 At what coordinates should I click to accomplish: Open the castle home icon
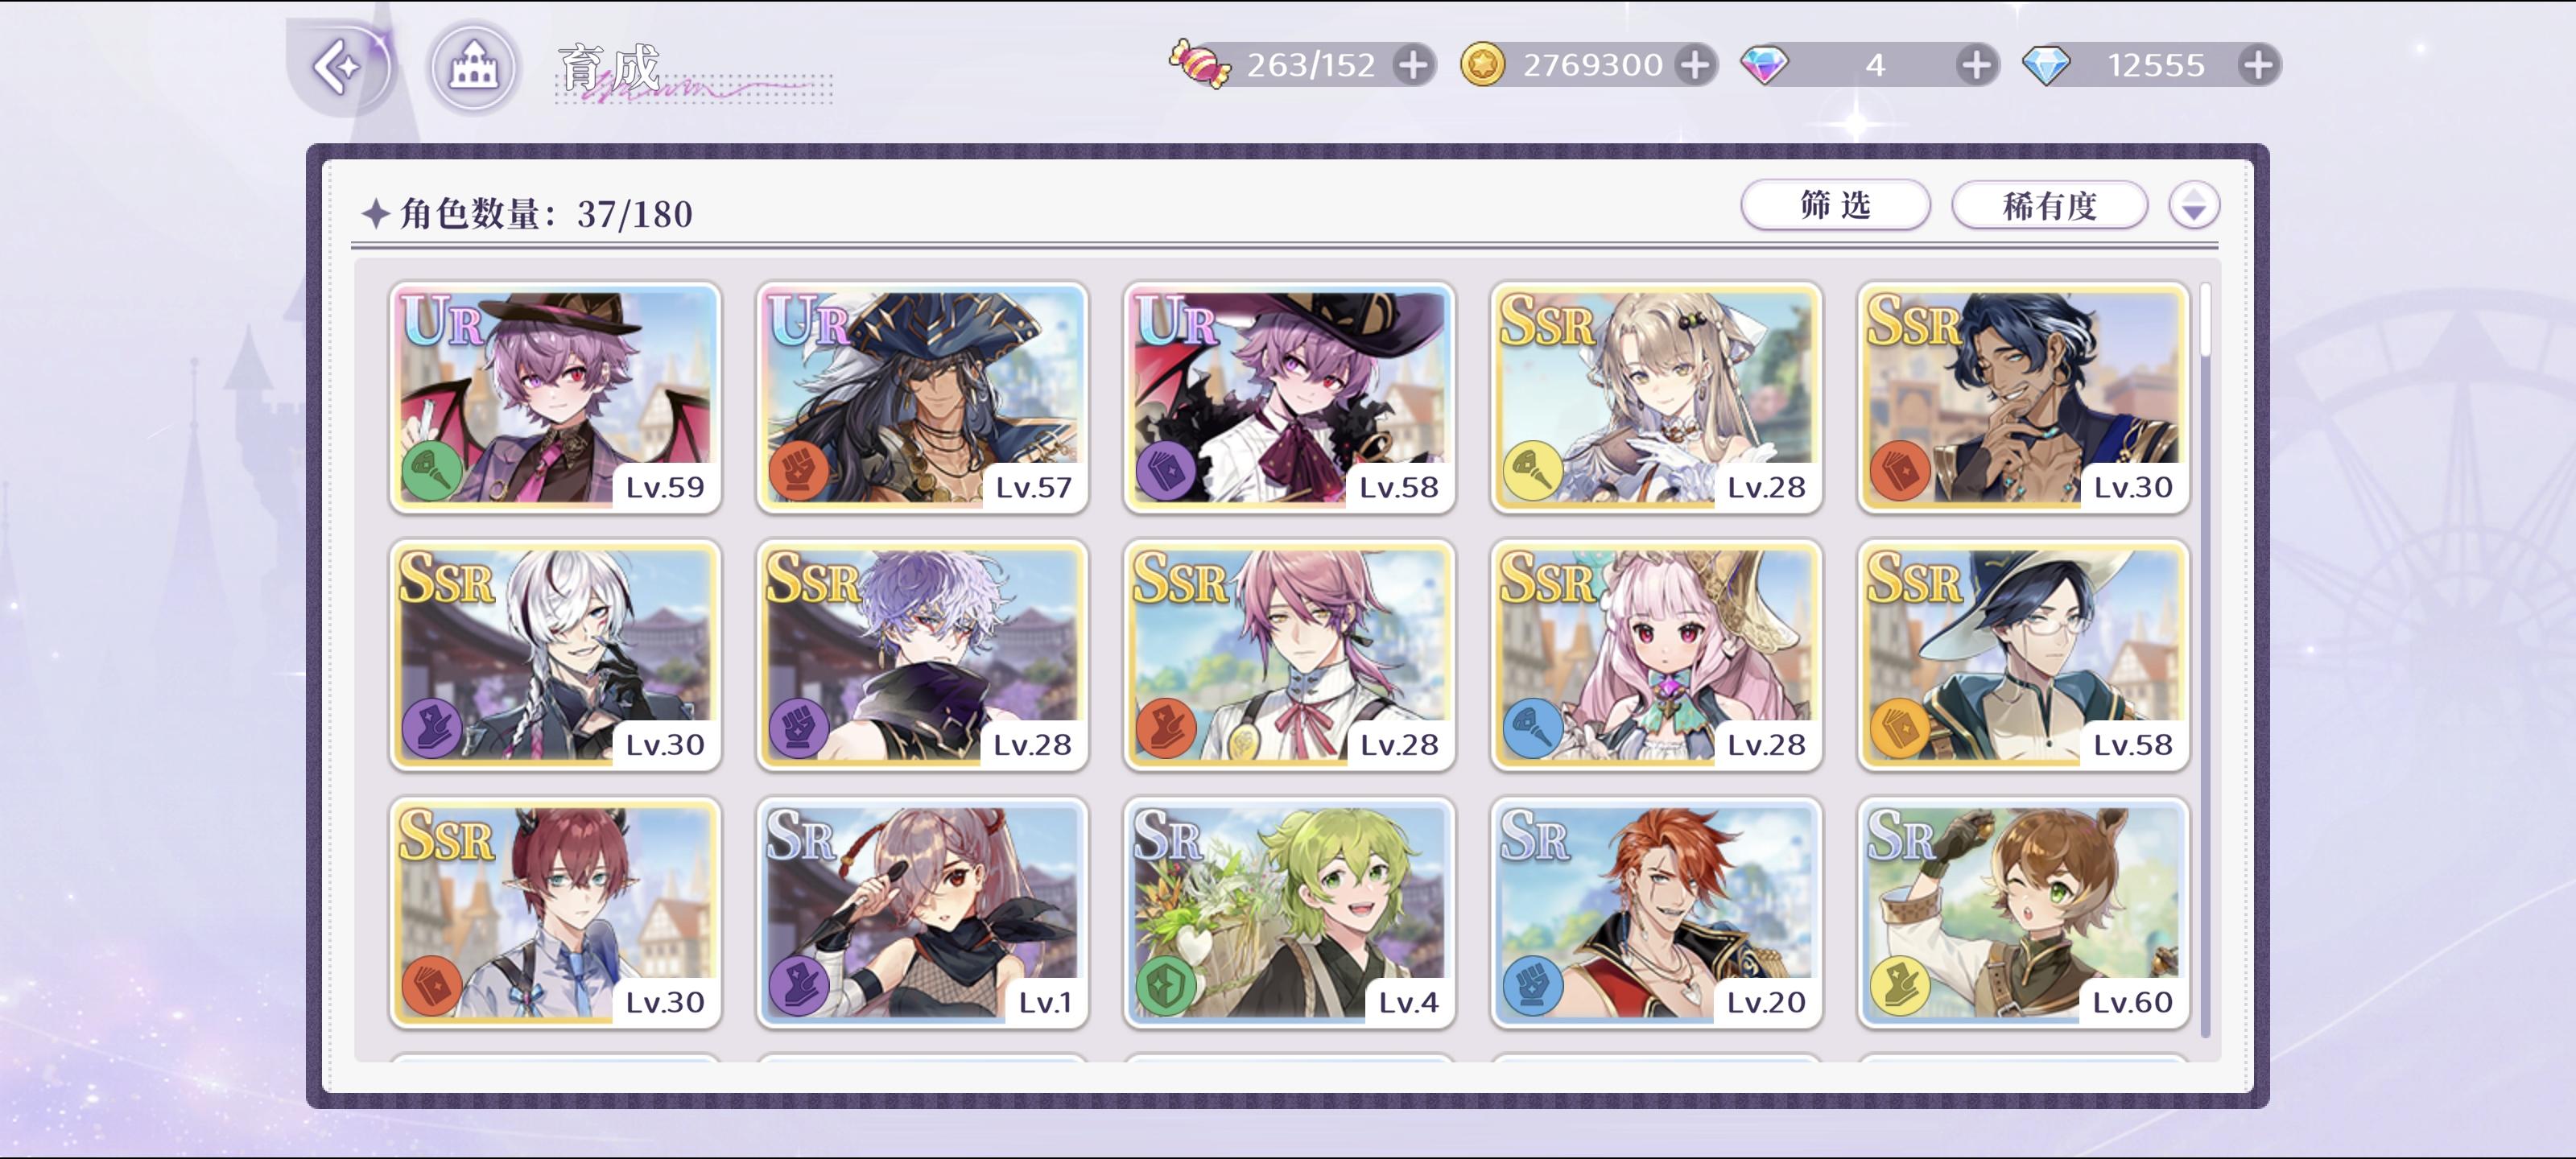point(474,68)
